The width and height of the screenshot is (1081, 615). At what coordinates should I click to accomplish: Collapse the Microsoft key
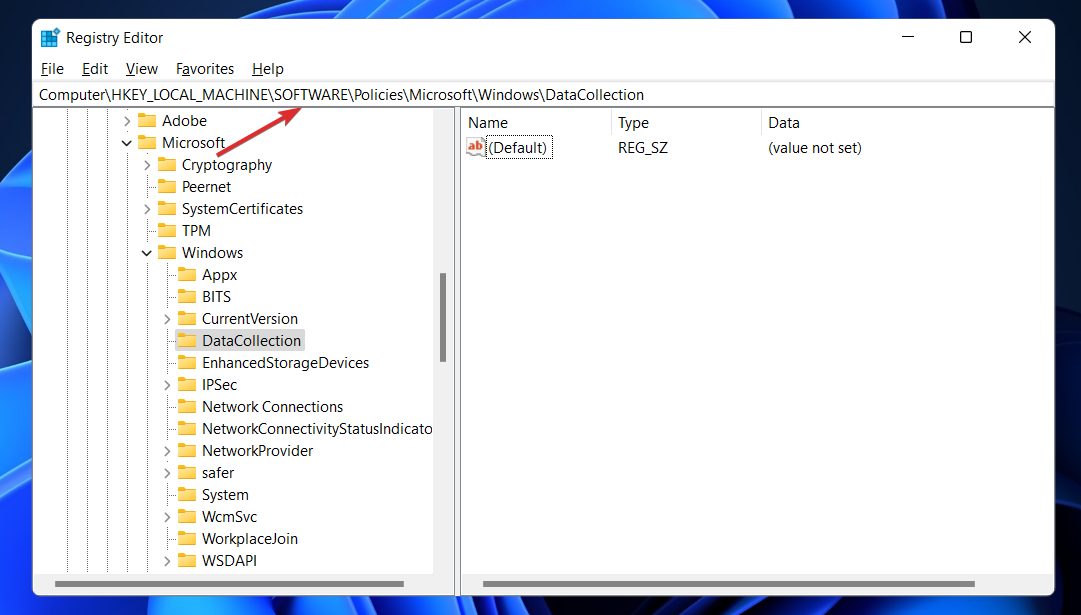click(127, 143)
